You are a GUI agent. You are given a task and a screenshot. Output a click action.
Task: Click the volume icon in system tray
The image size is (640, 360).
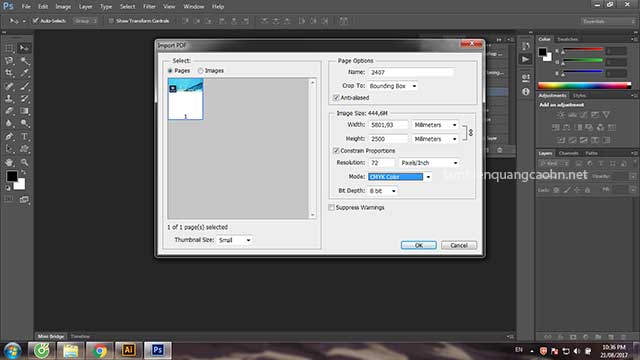[x=577, y=351]
